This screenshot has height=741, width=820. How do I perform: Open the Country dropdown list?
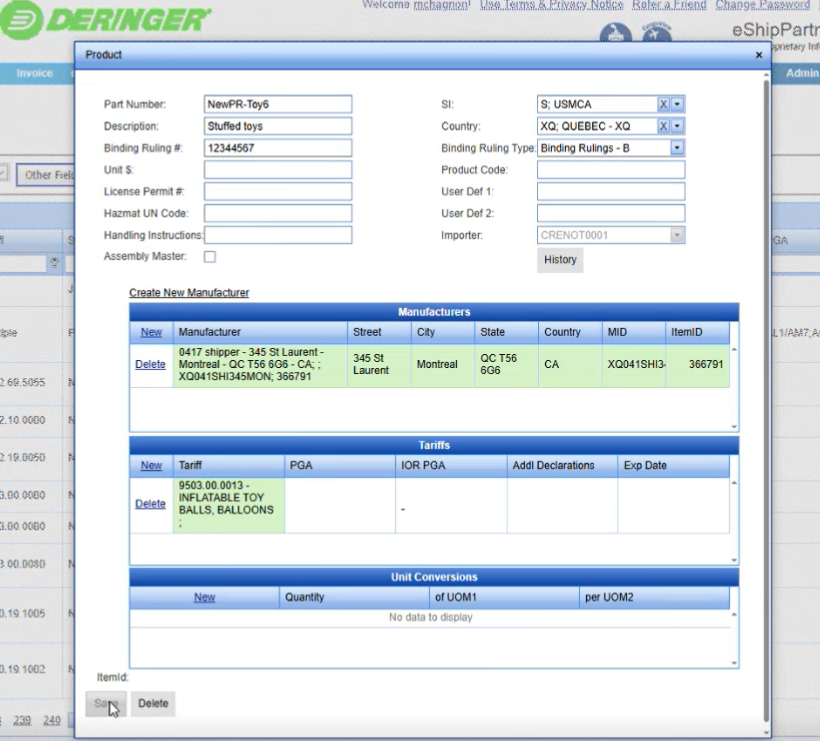677,126
